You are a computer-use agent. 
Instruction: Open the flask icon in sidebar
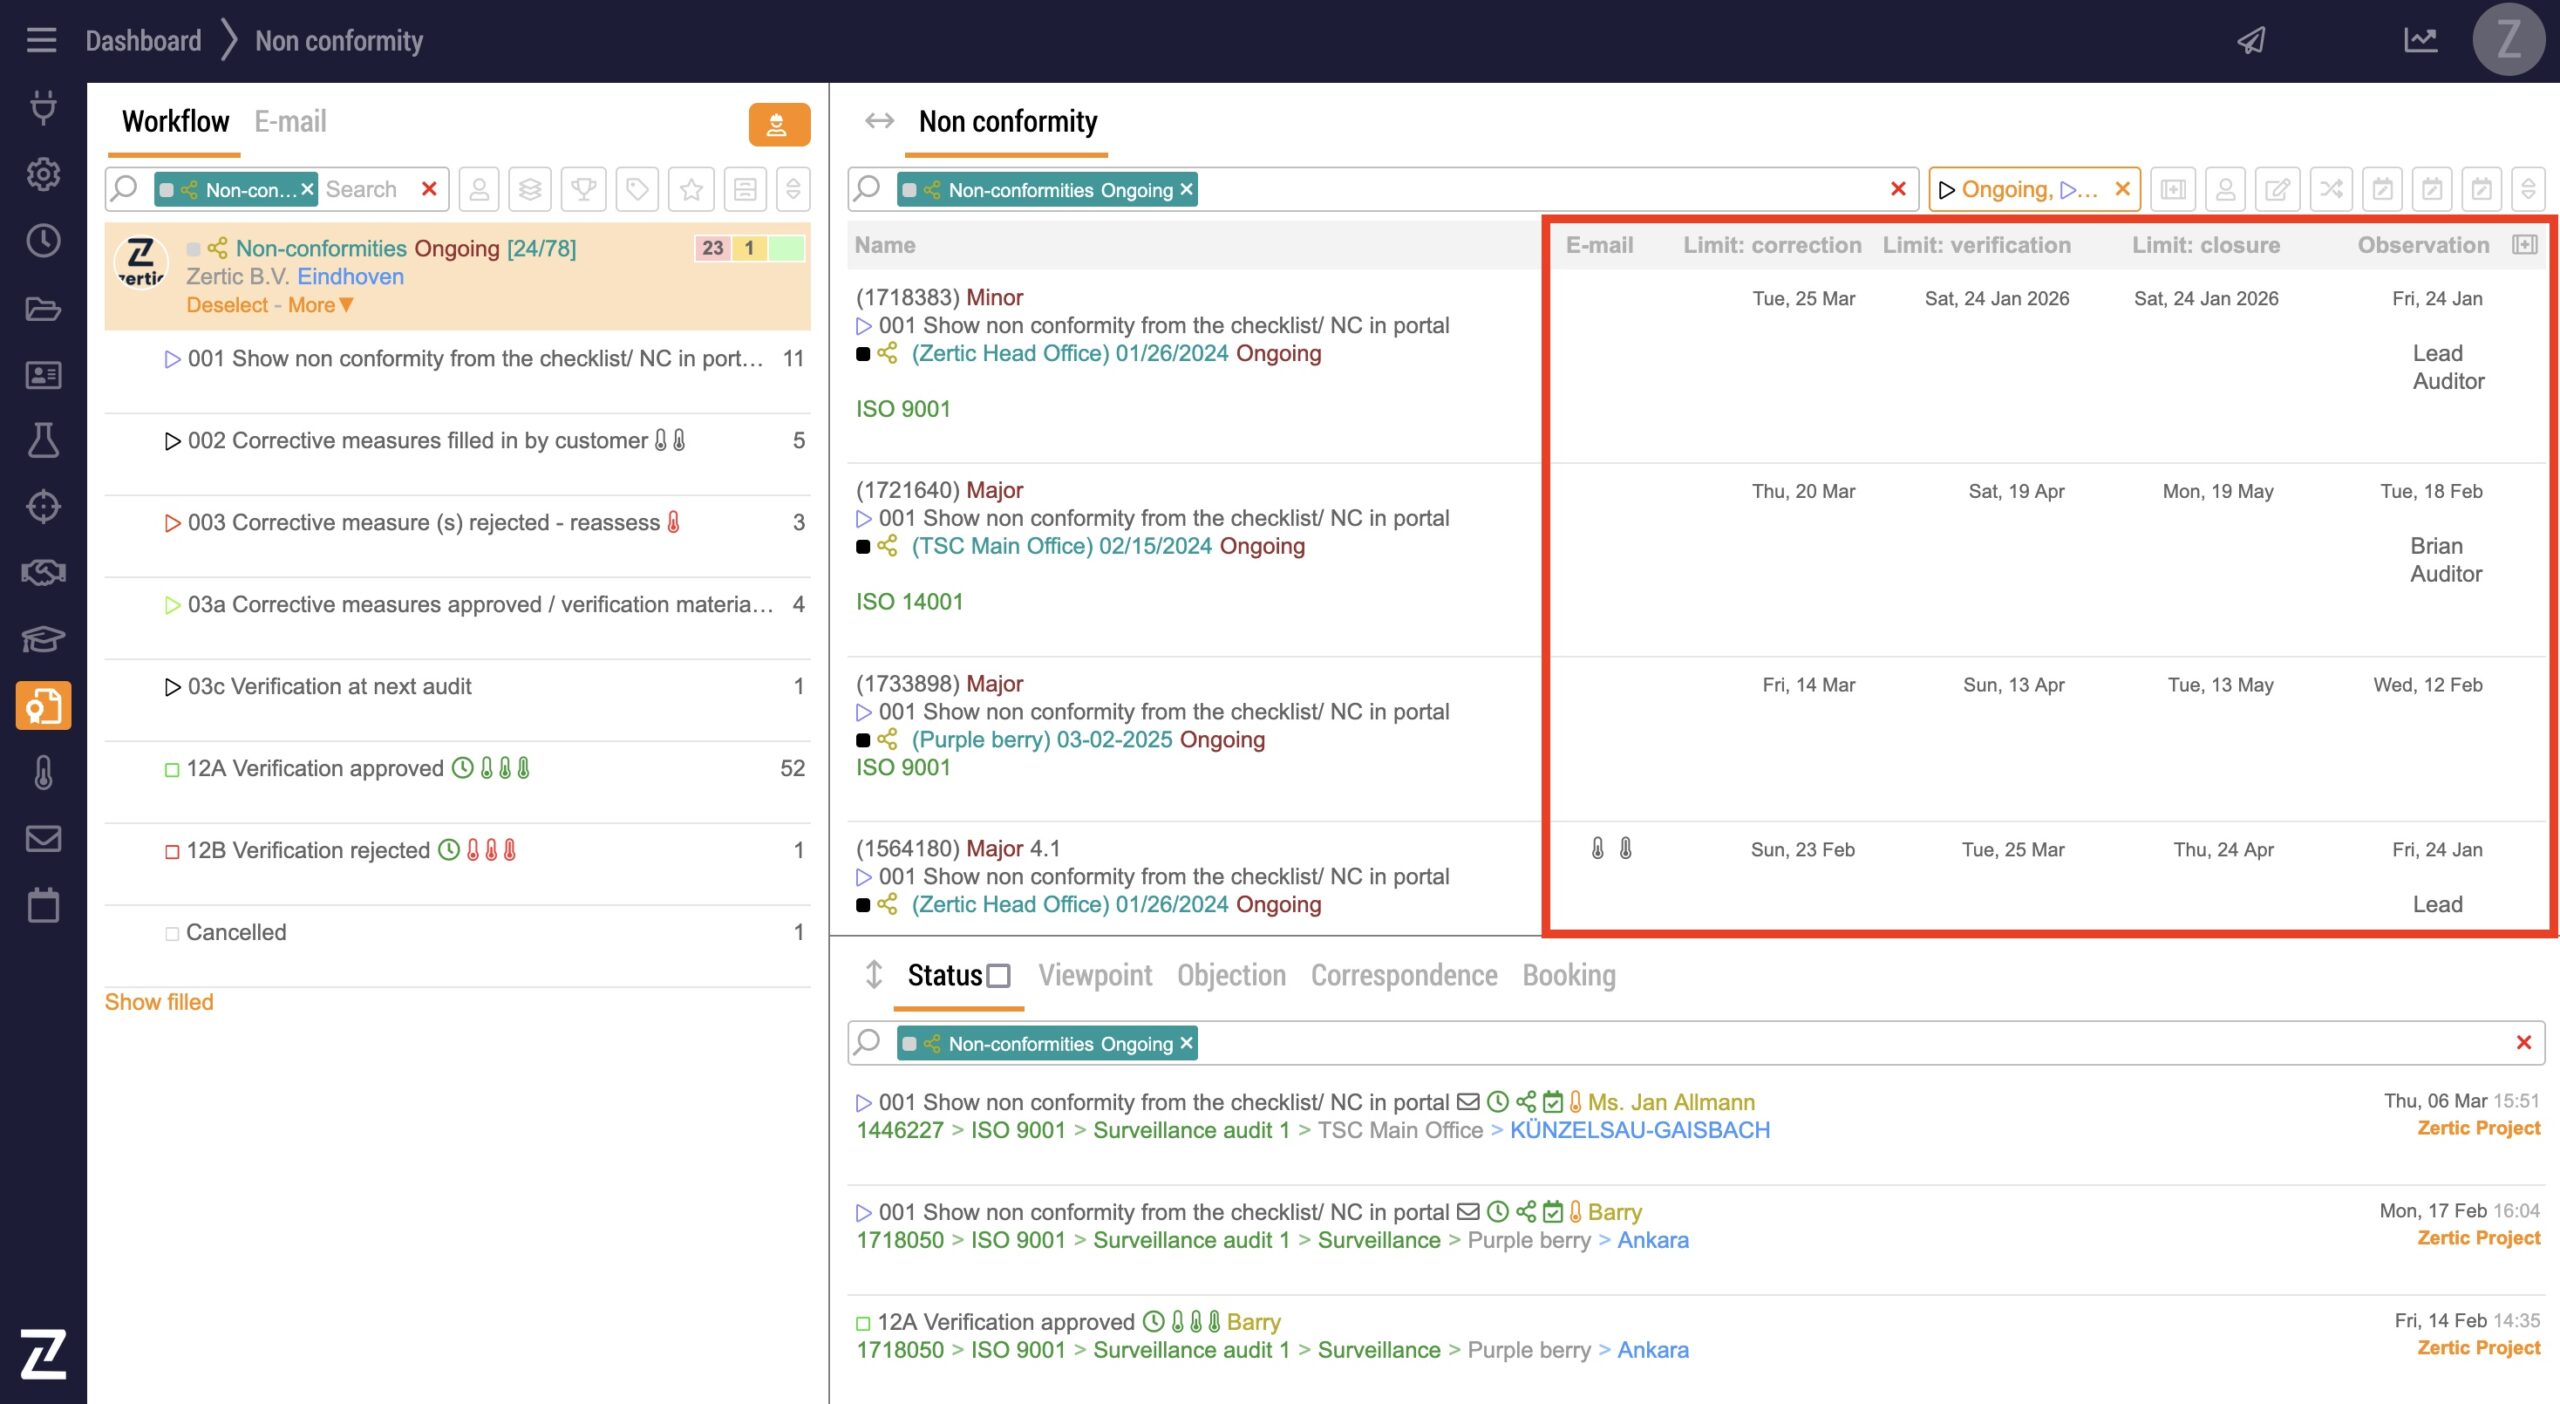click(43, 440)
